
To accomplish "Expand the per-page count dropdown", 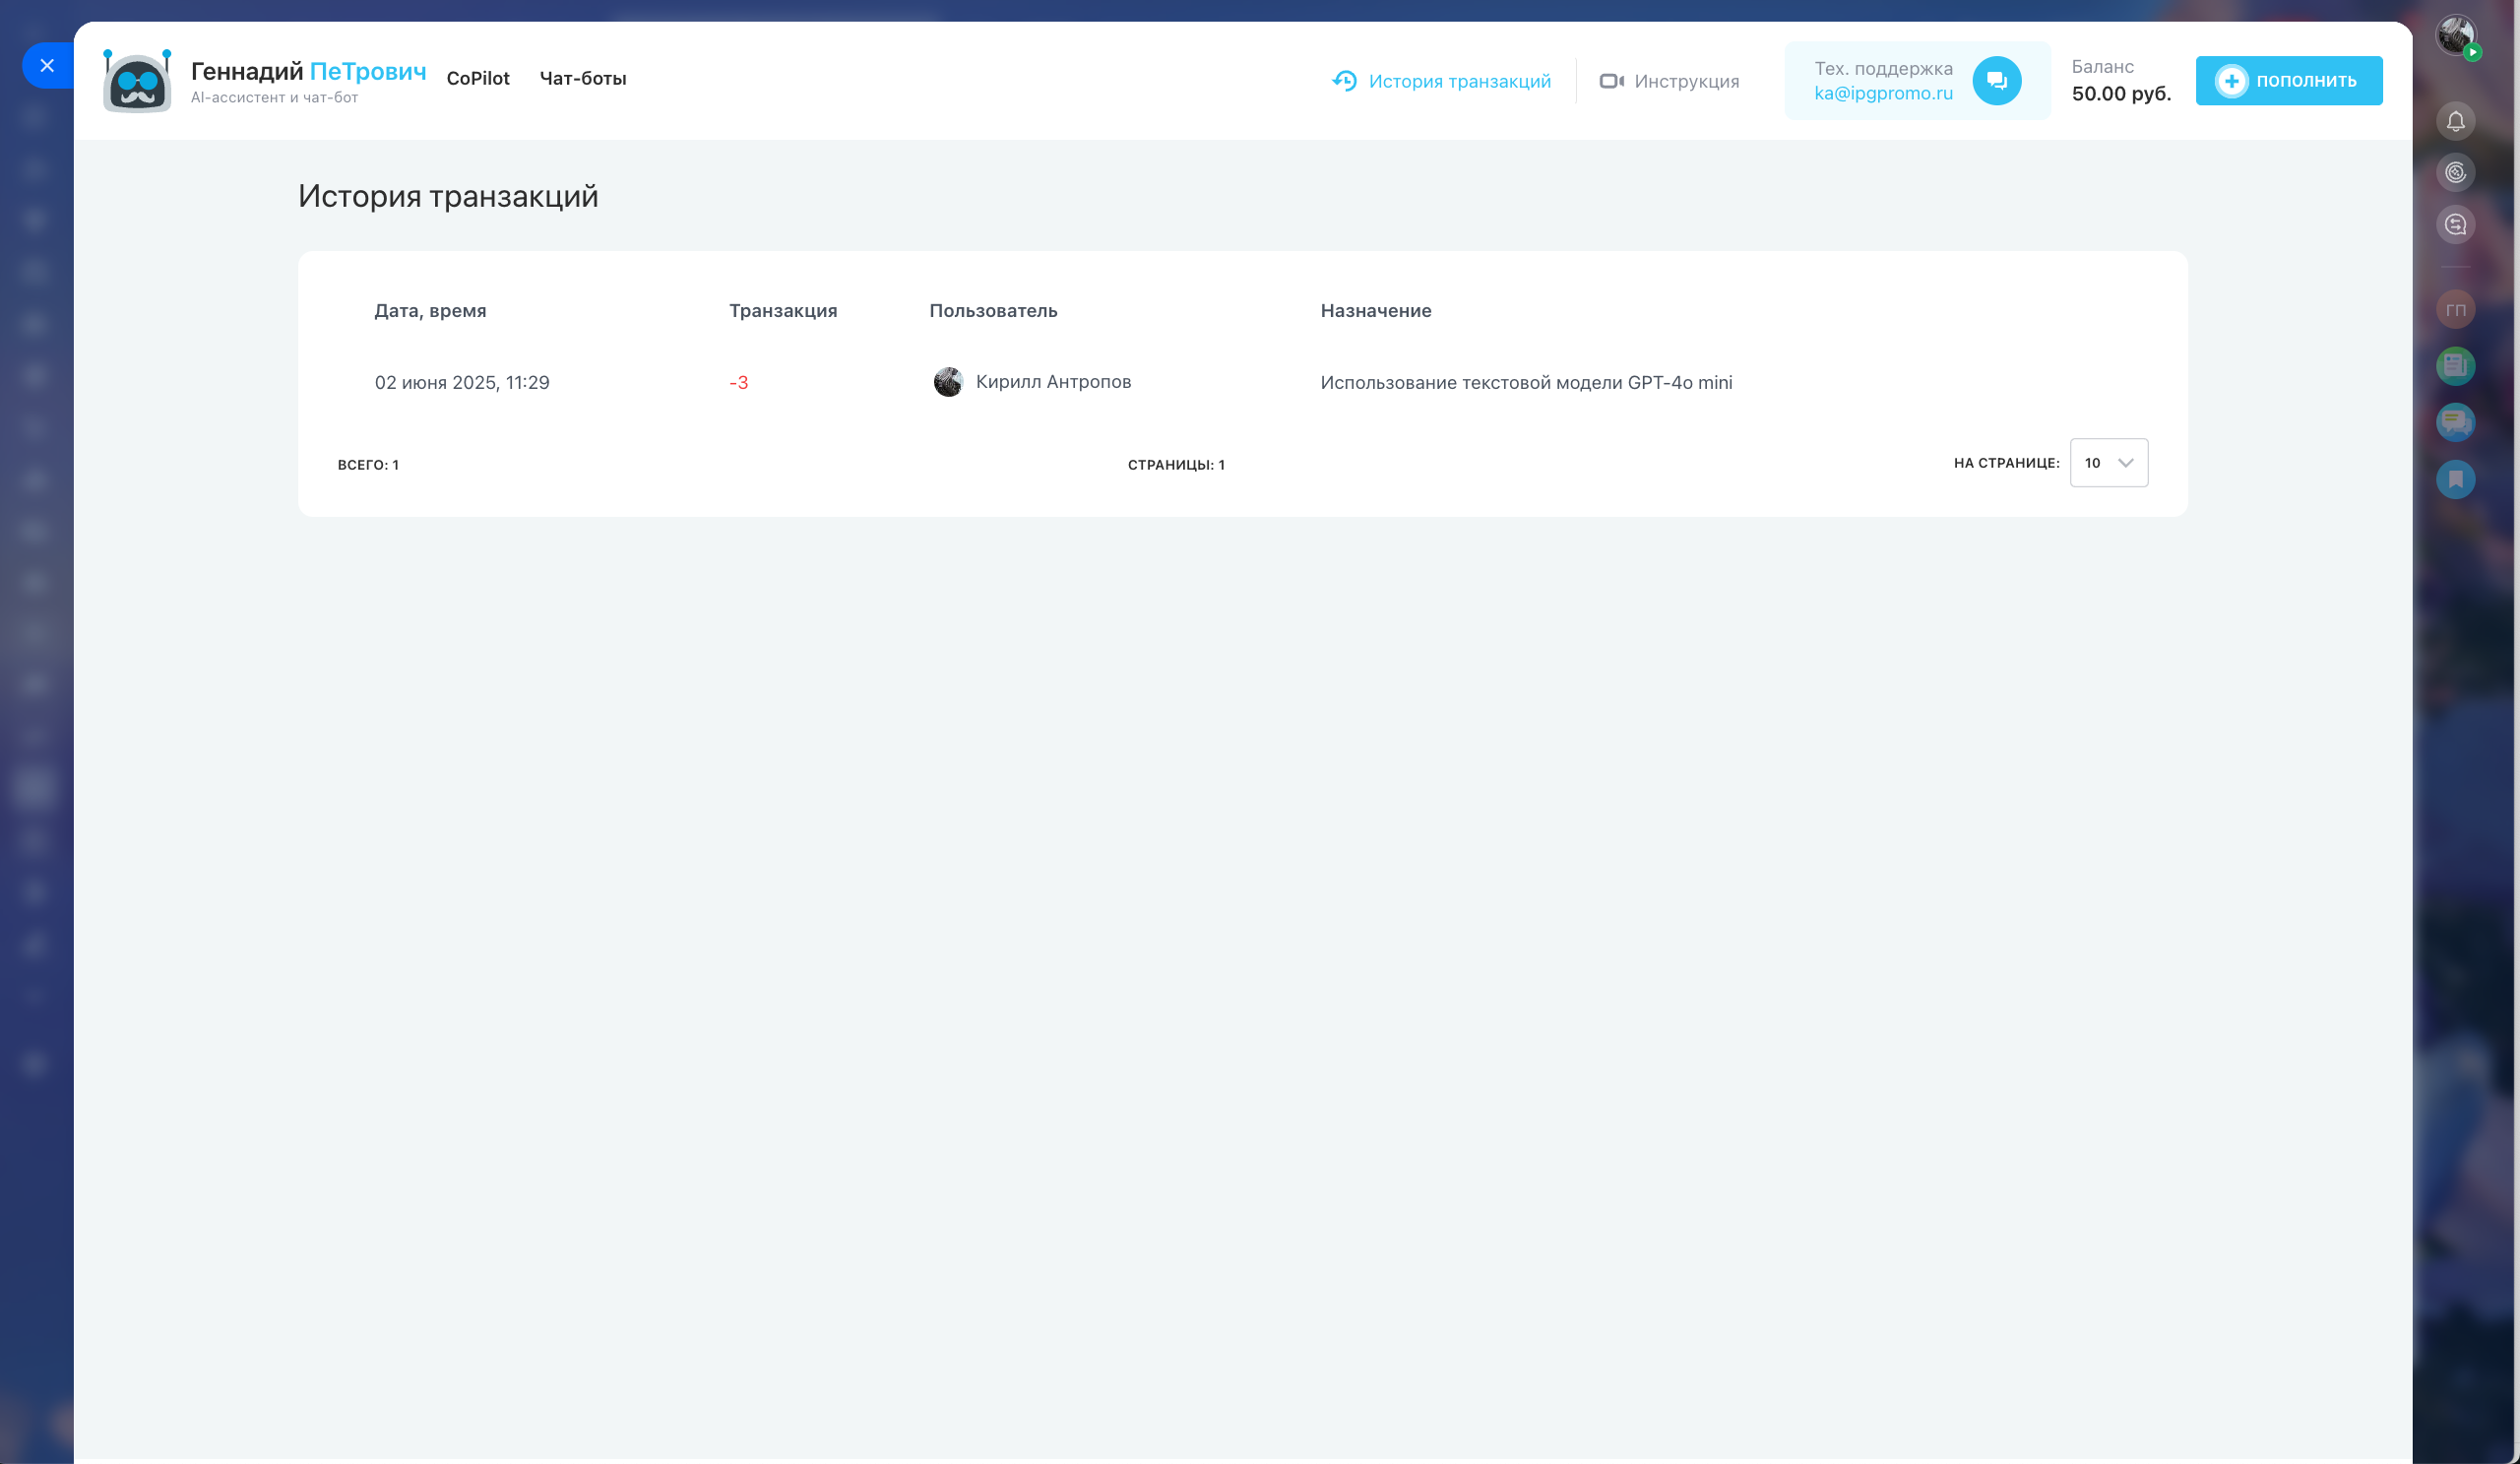I will pos(2108,463).
